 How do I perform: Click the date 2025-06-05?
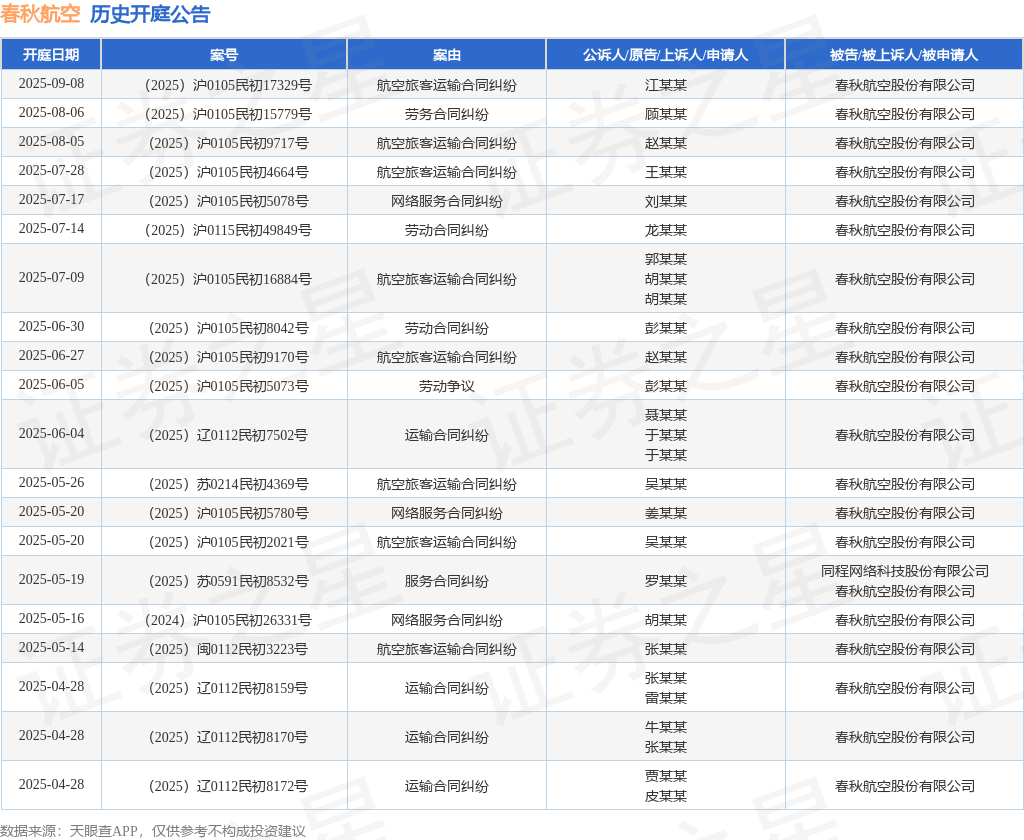(51, 384)
